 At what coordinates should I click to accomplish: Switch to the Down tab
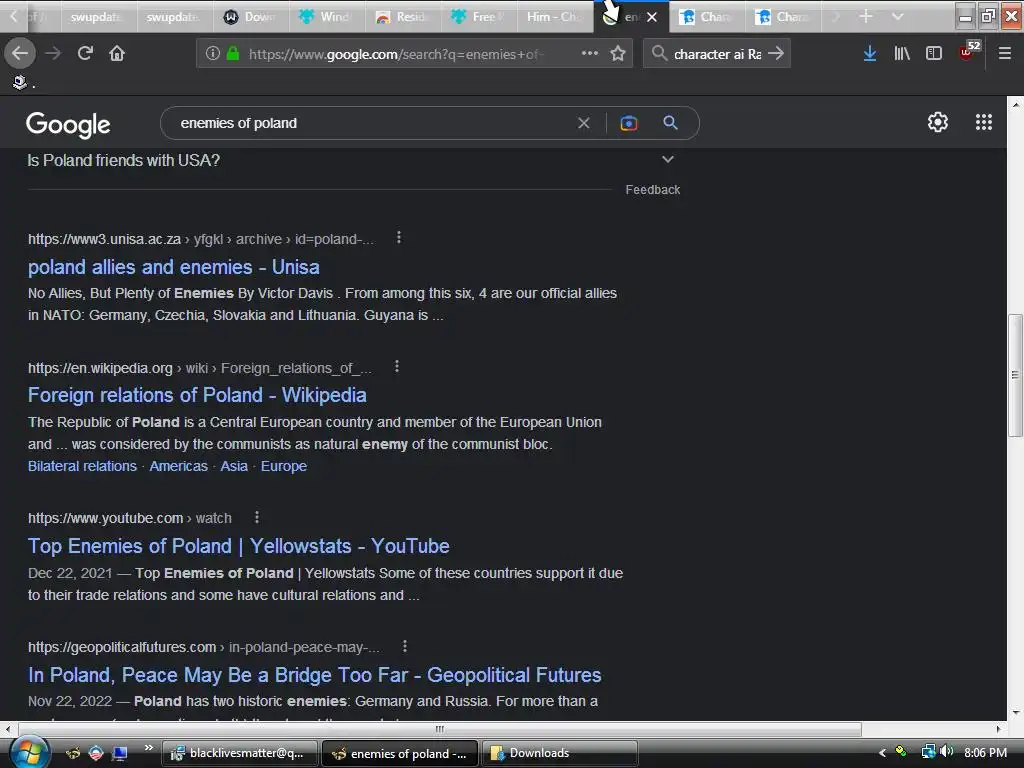point(251,17)
